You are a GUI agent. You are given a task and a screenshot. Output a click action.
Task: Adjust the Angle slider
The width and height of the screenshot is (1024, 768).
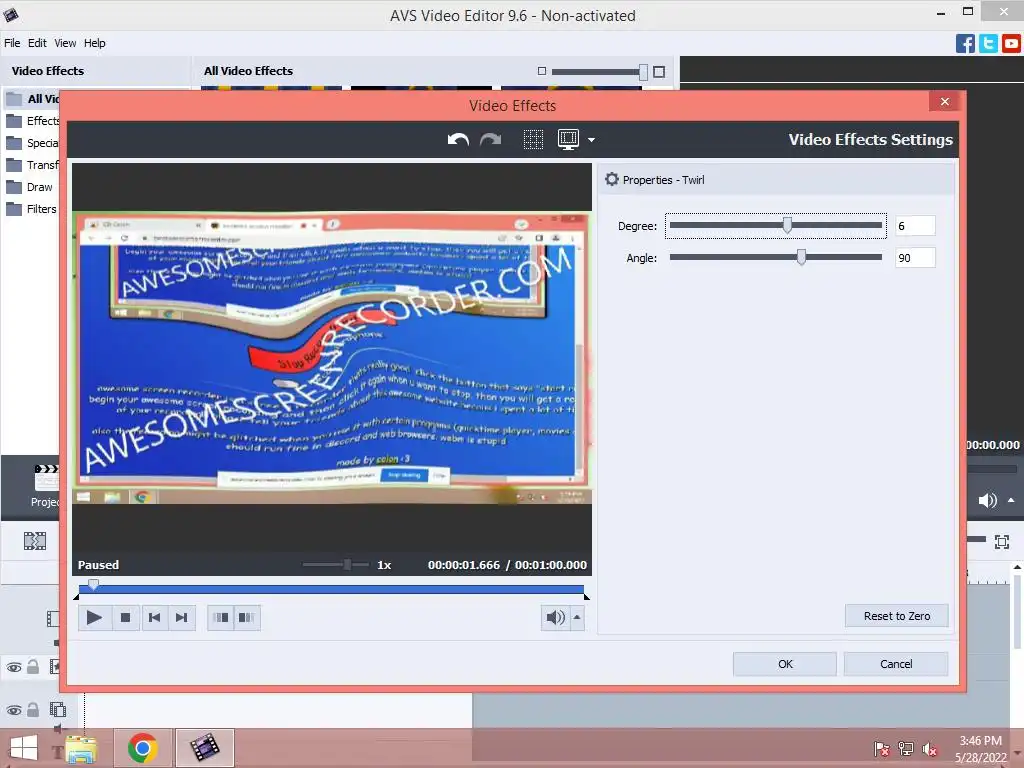click(801, 257)
